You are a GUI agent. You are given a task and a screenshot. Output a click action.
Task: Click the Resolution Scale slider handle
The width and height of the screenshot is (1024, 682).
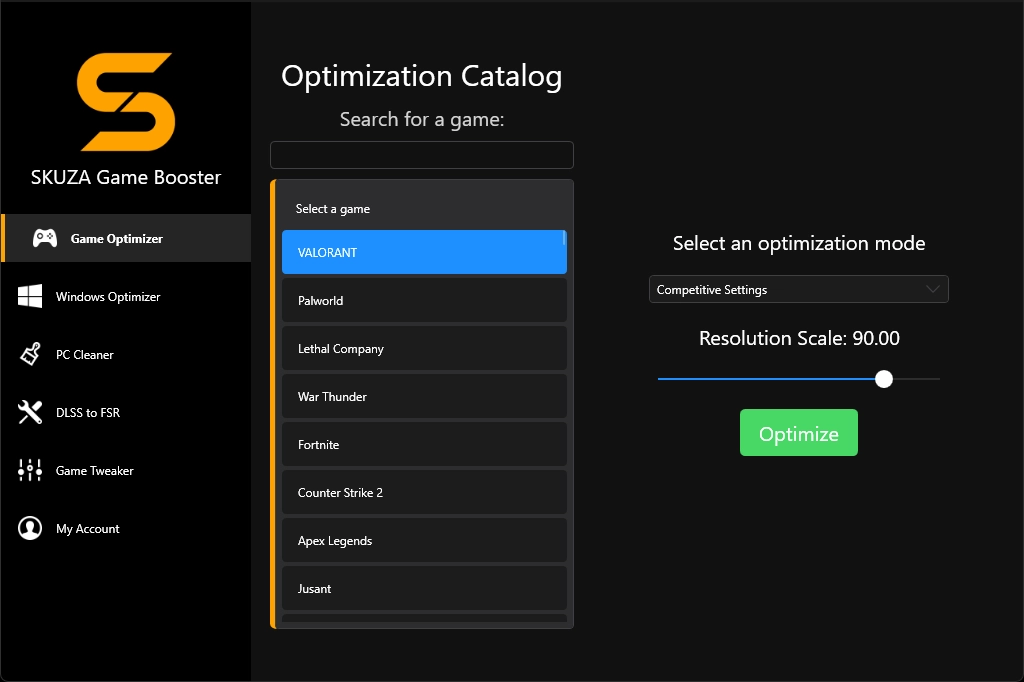(x=883, y=379)
